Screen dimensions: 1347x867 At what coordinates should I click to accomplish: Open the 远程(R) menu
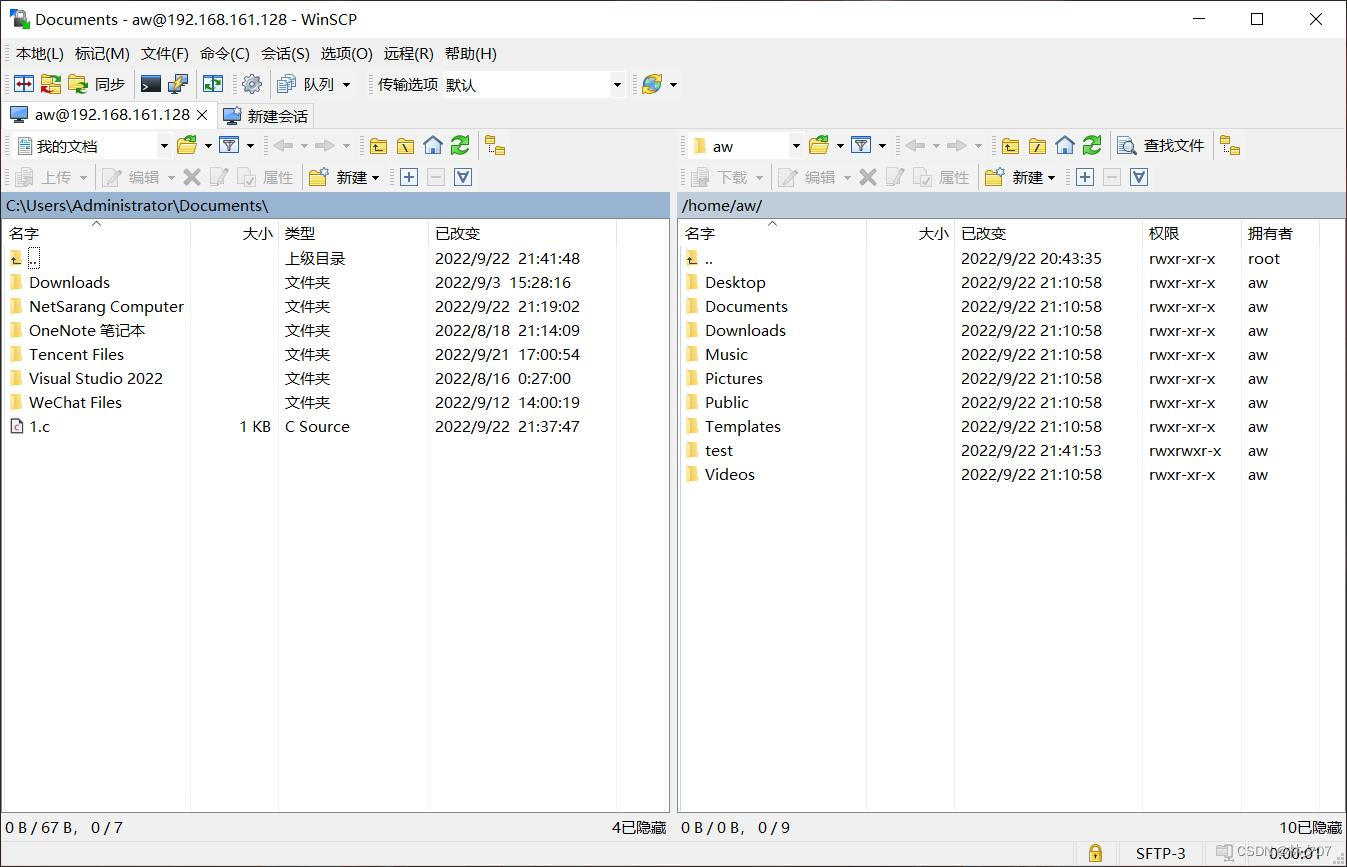coord(408,54)
